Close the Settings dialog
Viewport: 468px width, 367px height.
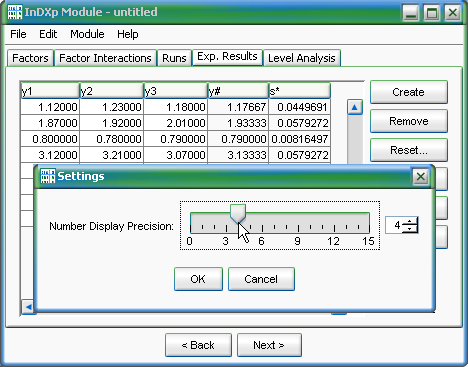pyautogui.click(x=421, y=176)
